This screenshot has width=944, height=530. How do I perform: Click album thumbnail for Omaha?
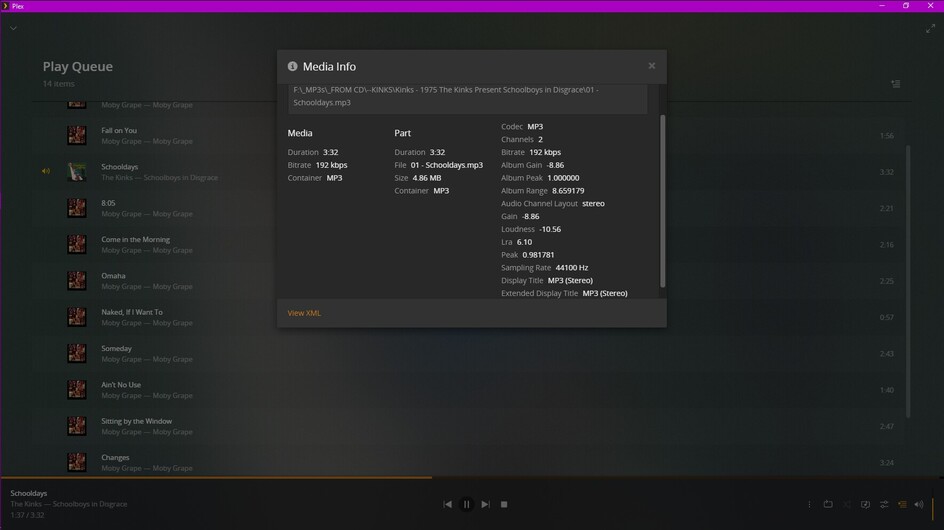[76, 281]
